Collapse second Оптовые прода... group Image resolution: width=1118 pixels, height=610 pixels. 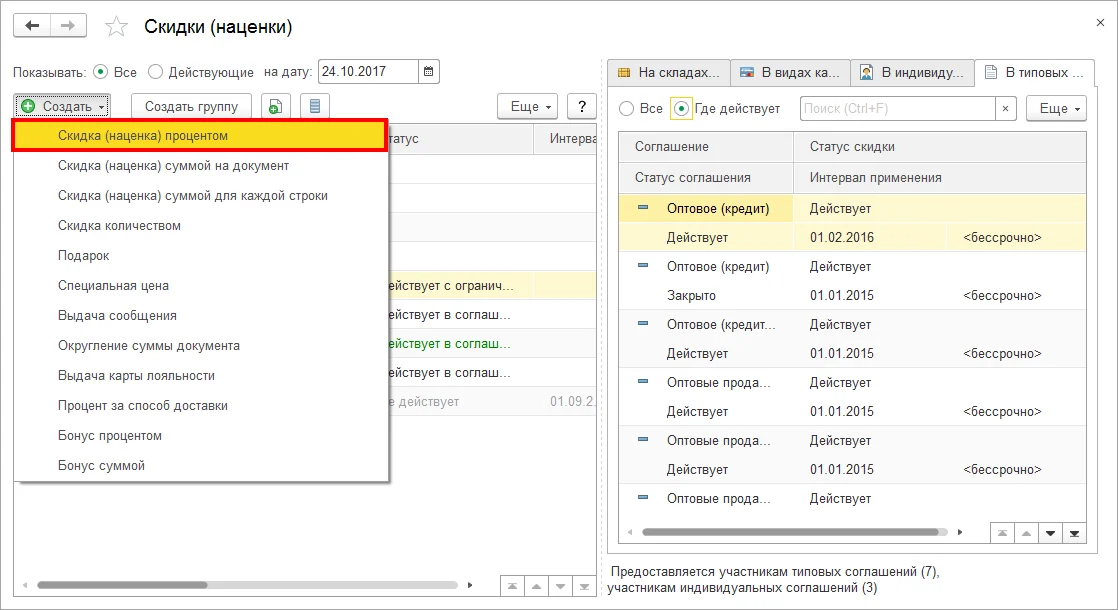[x=643, y=440]
